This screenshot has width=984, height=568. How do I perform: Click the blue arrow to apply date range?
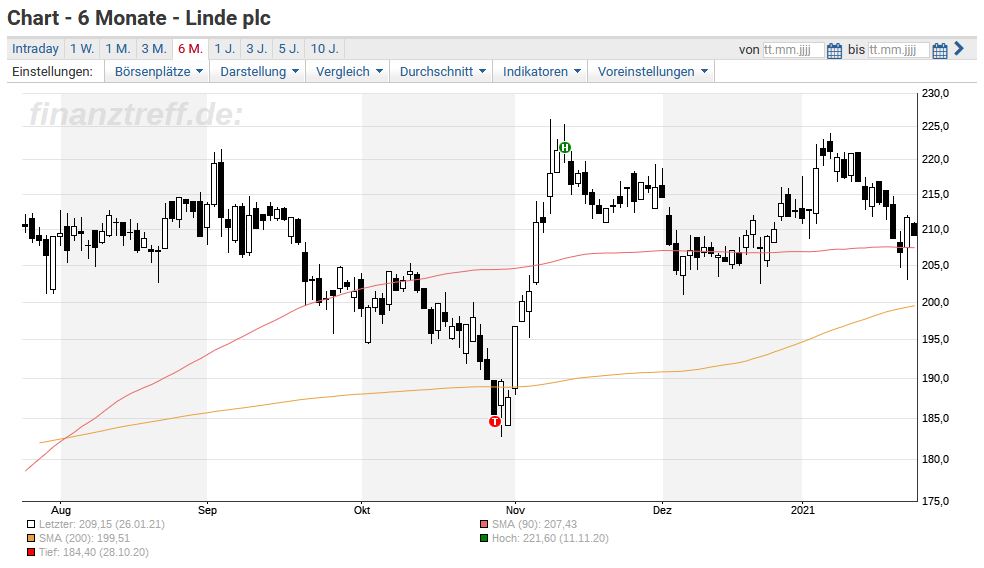958,48
